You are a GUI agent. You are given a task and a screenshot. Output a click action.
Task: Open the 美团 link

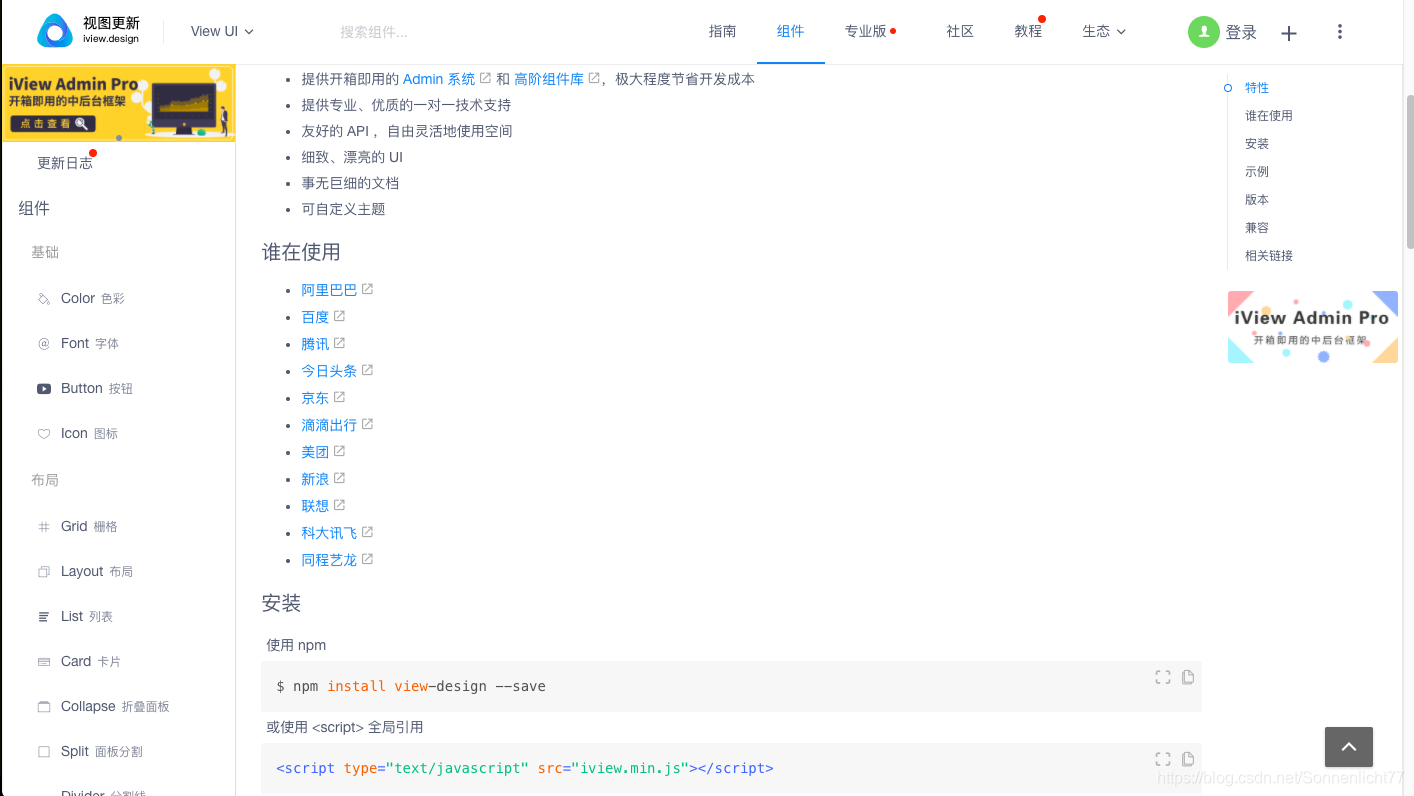pos(315,451)
